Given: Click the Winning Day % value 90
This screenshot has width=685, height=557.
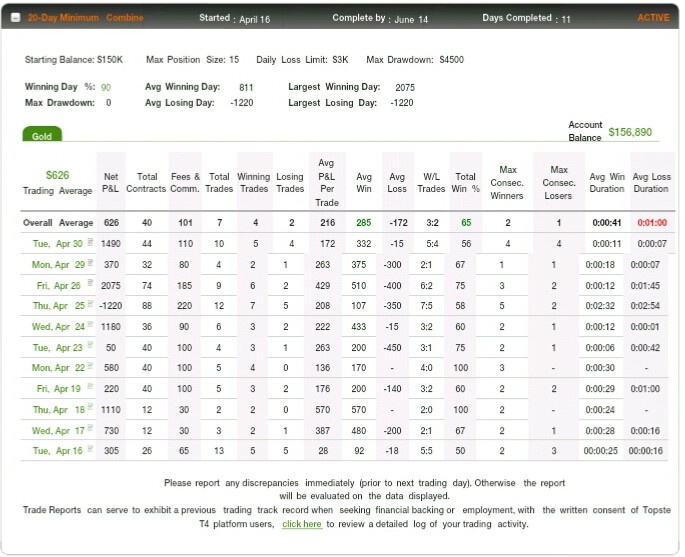Looking at the screenshot, I should (x=106, y=87).
